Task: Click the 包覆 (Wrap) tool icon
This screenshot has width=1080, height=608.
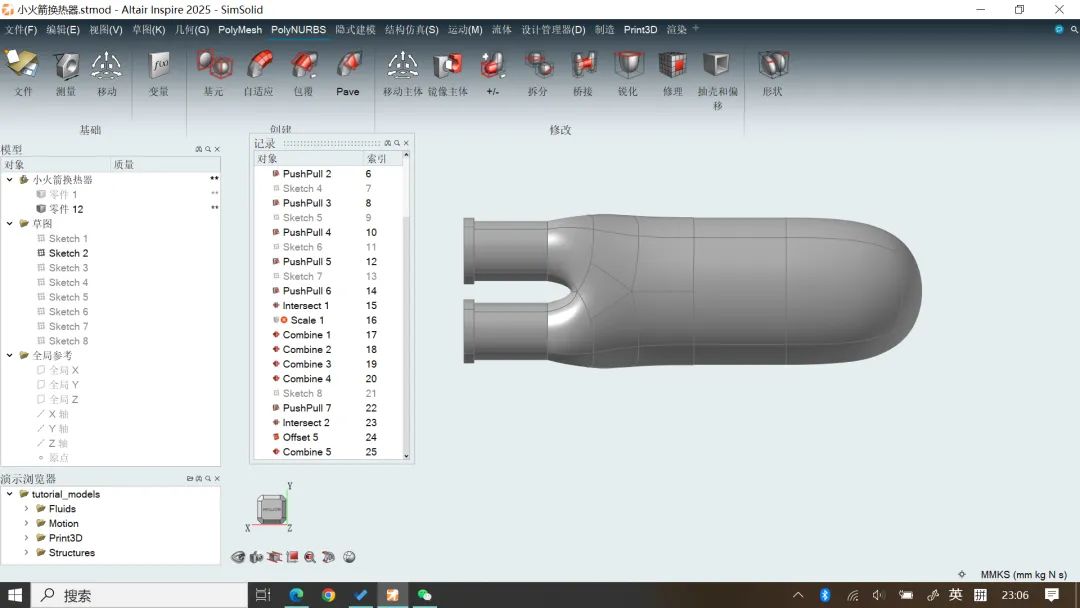Action: (303, 67)
